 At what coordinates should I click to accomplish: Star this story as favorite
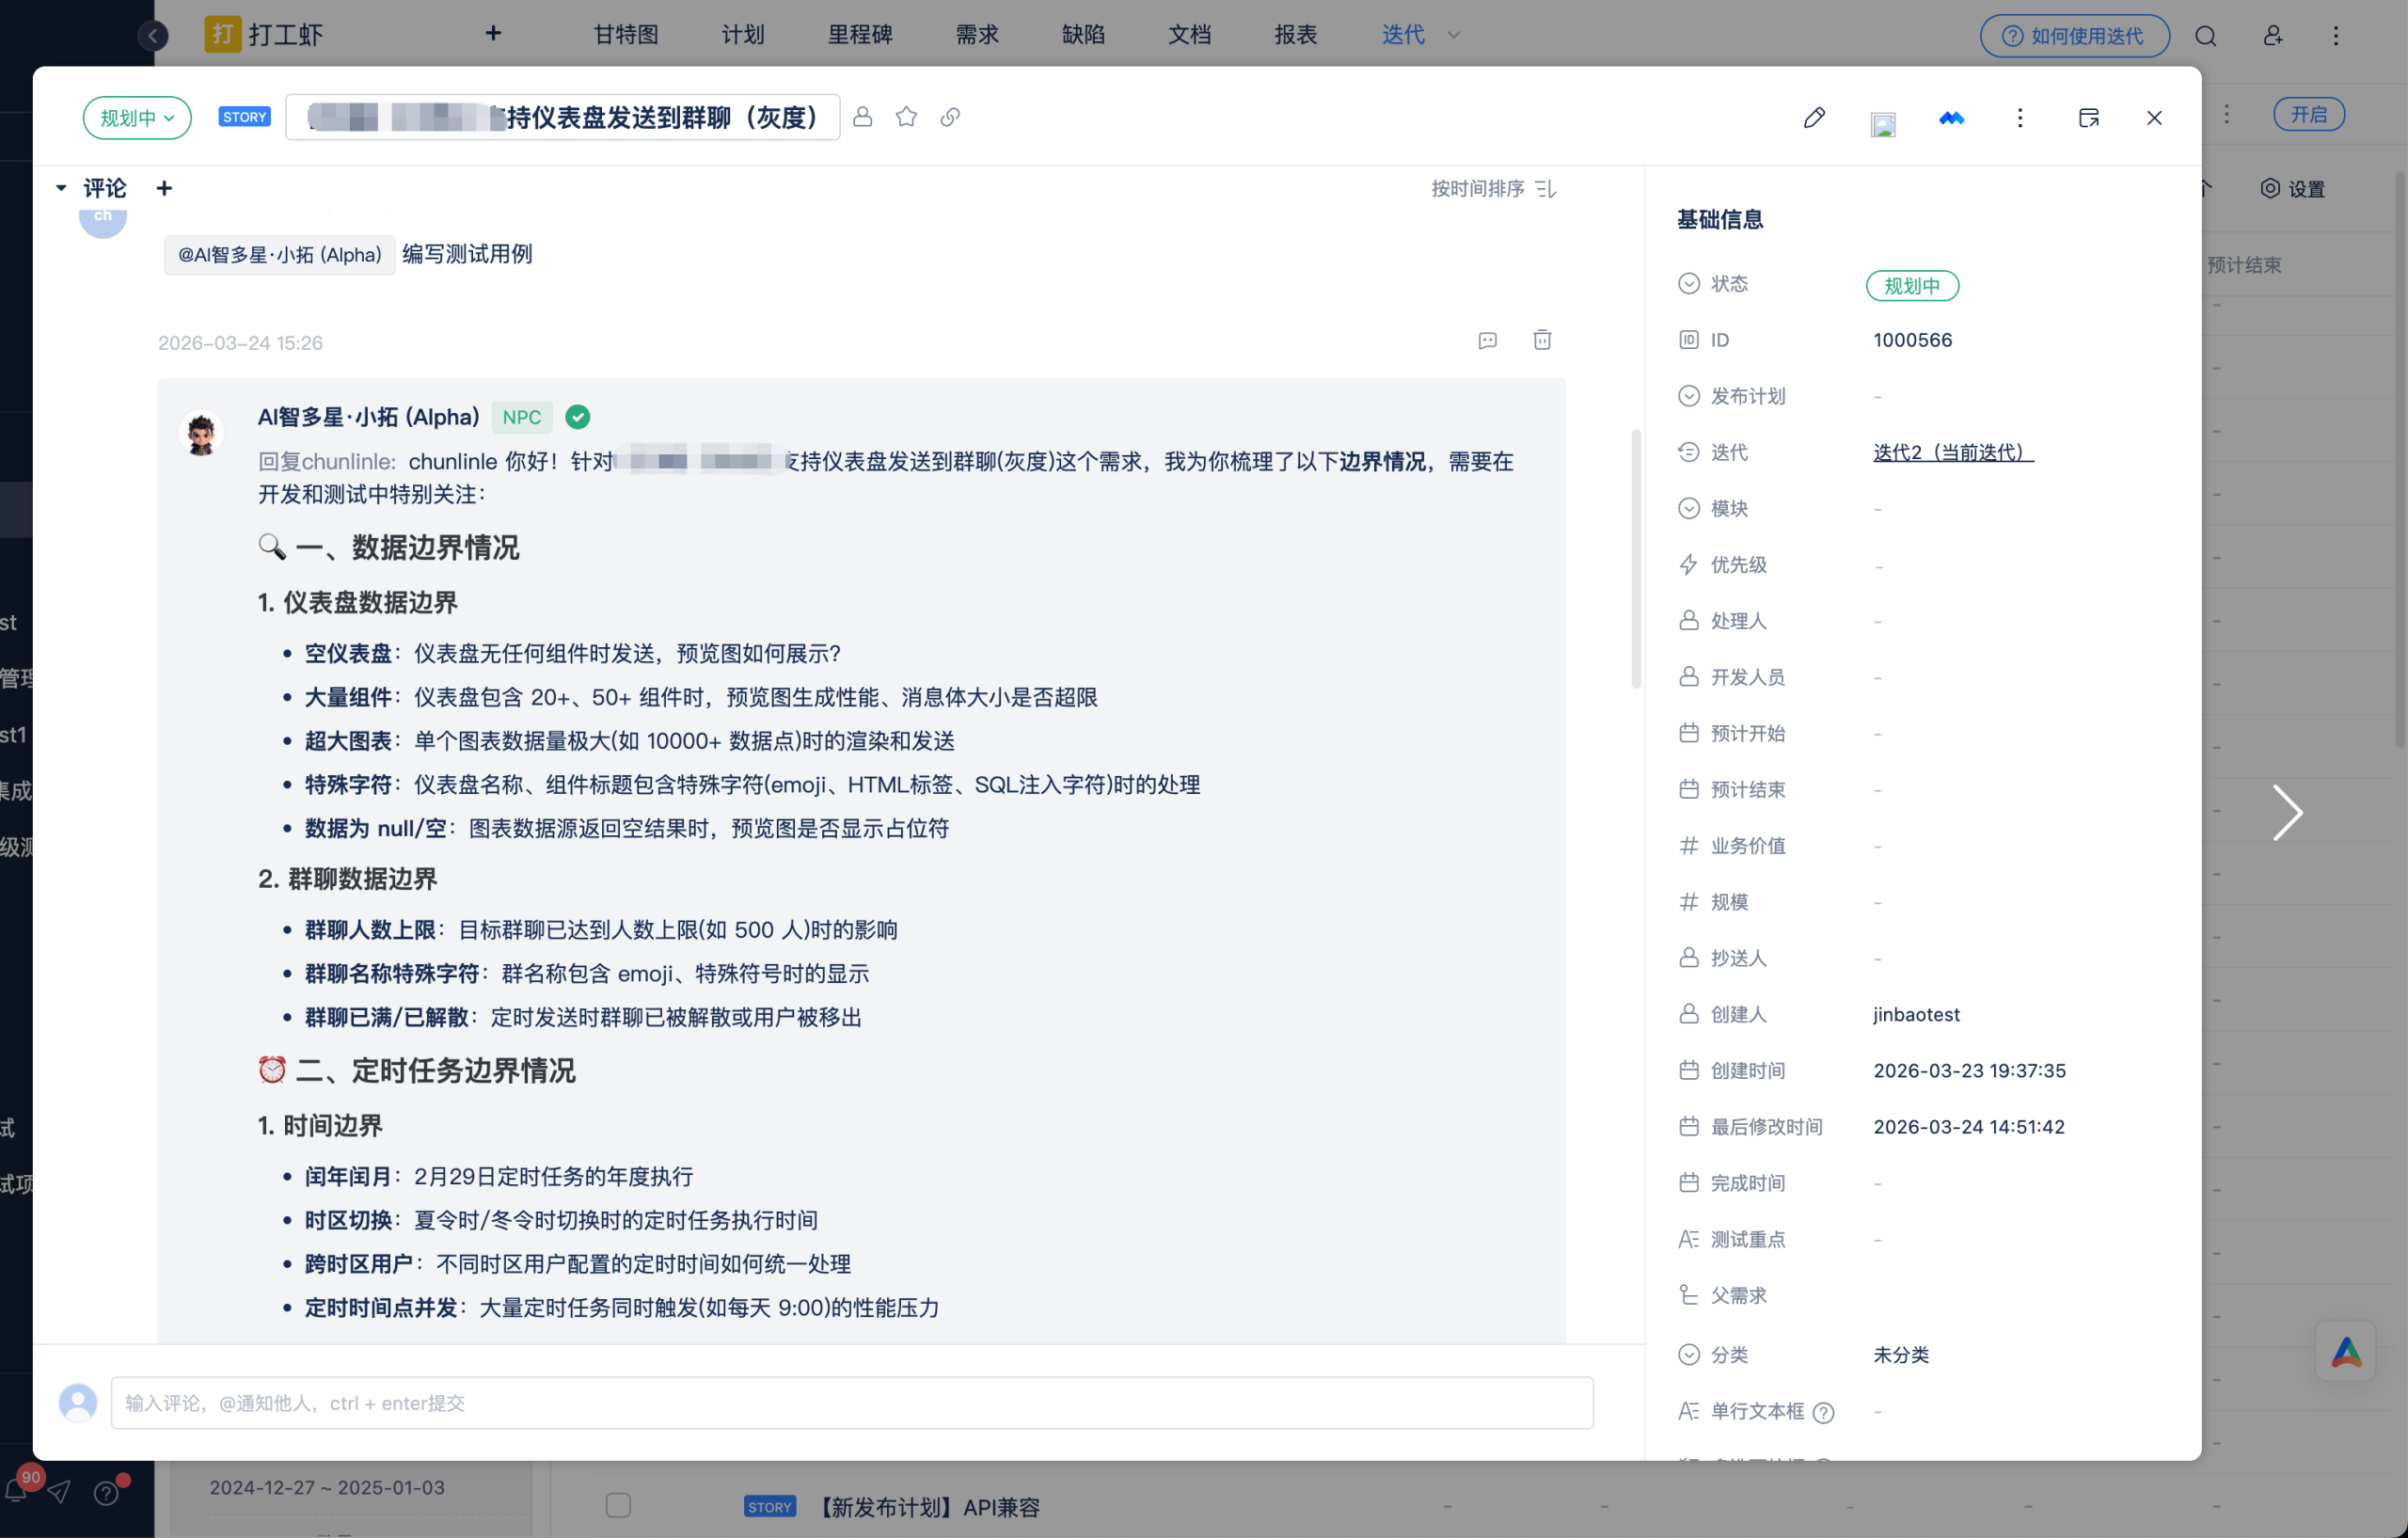[906, 117]
